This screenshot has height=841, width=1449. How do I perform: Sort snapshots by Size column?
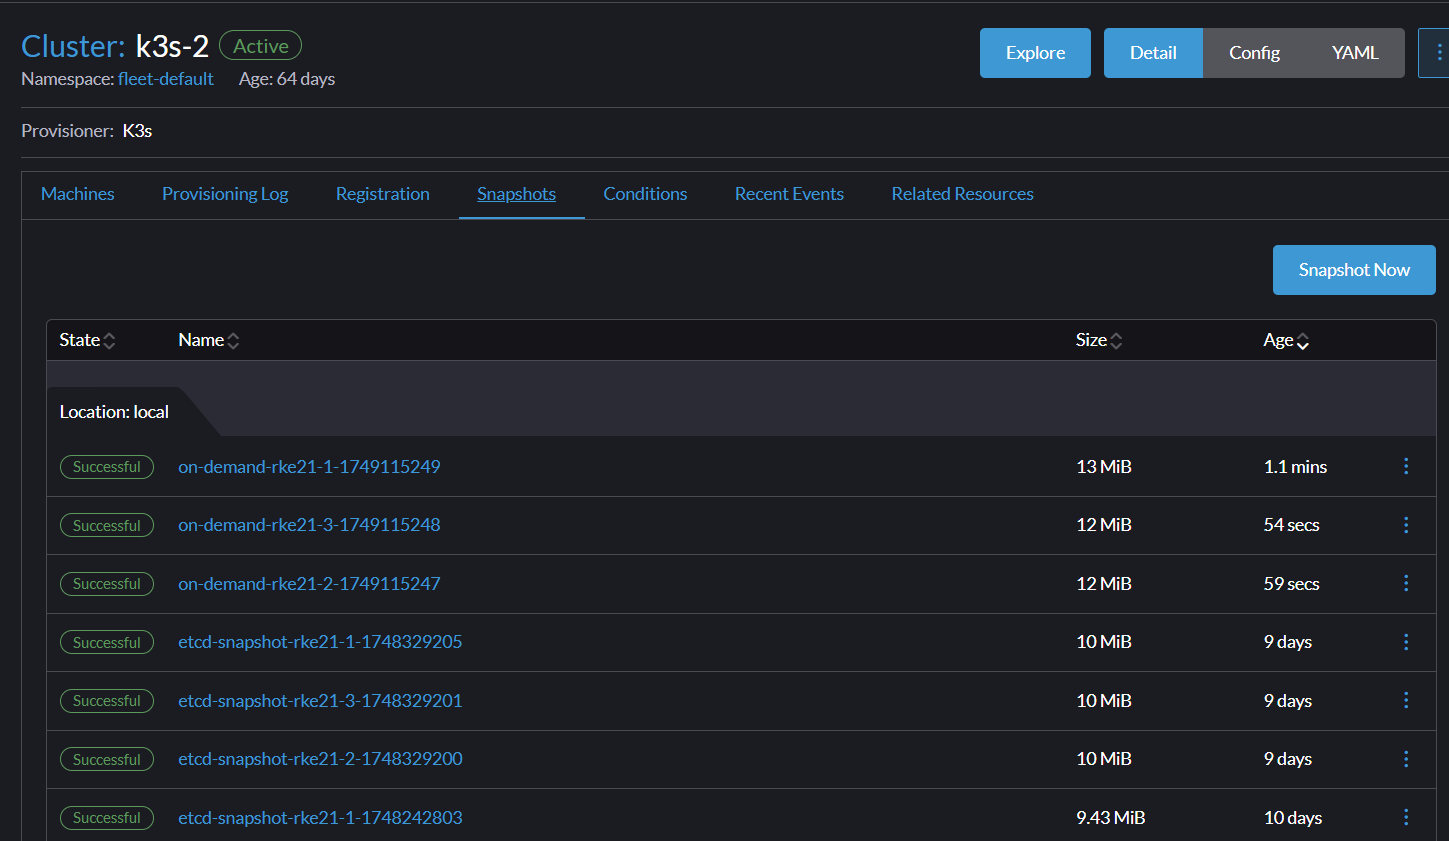1099,340
